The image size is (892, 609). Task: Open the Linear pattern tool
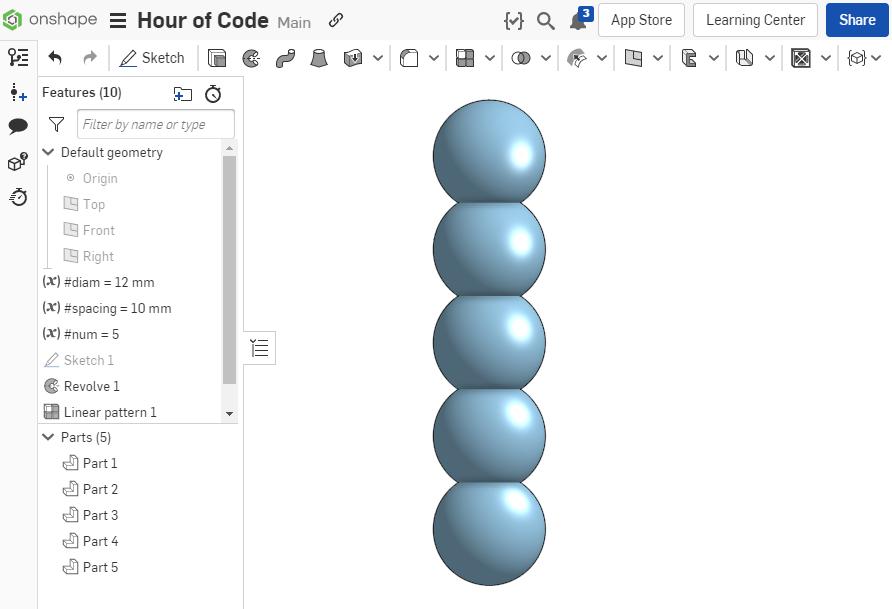[x=464, y=58]
